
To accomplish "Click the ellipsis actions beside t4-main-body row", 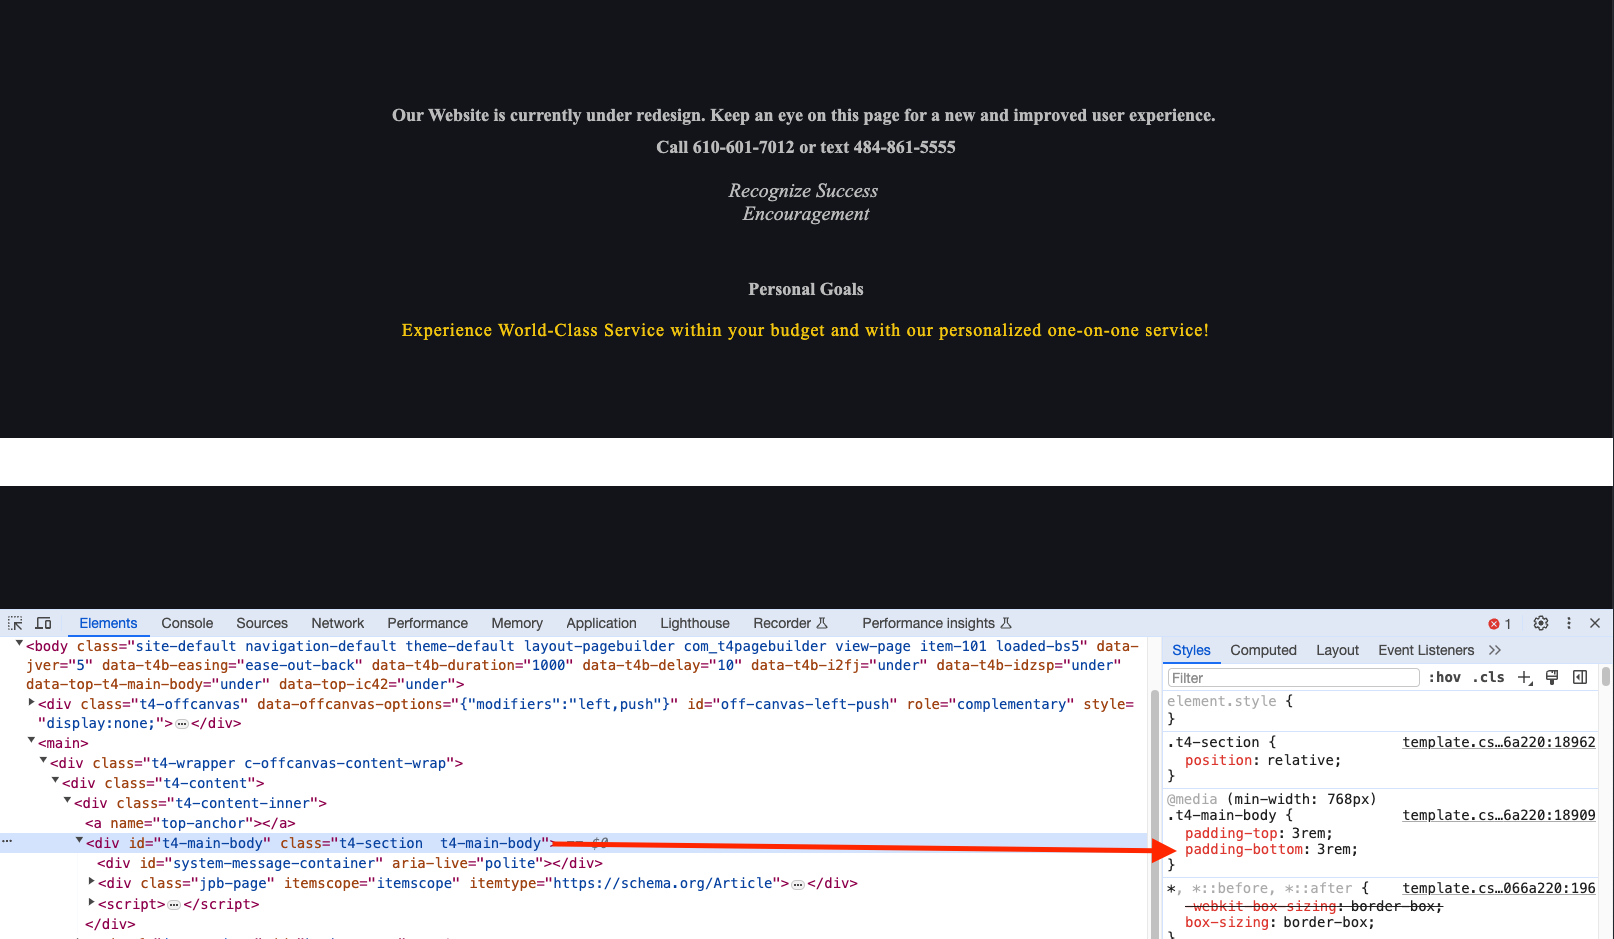I will 7,842.
